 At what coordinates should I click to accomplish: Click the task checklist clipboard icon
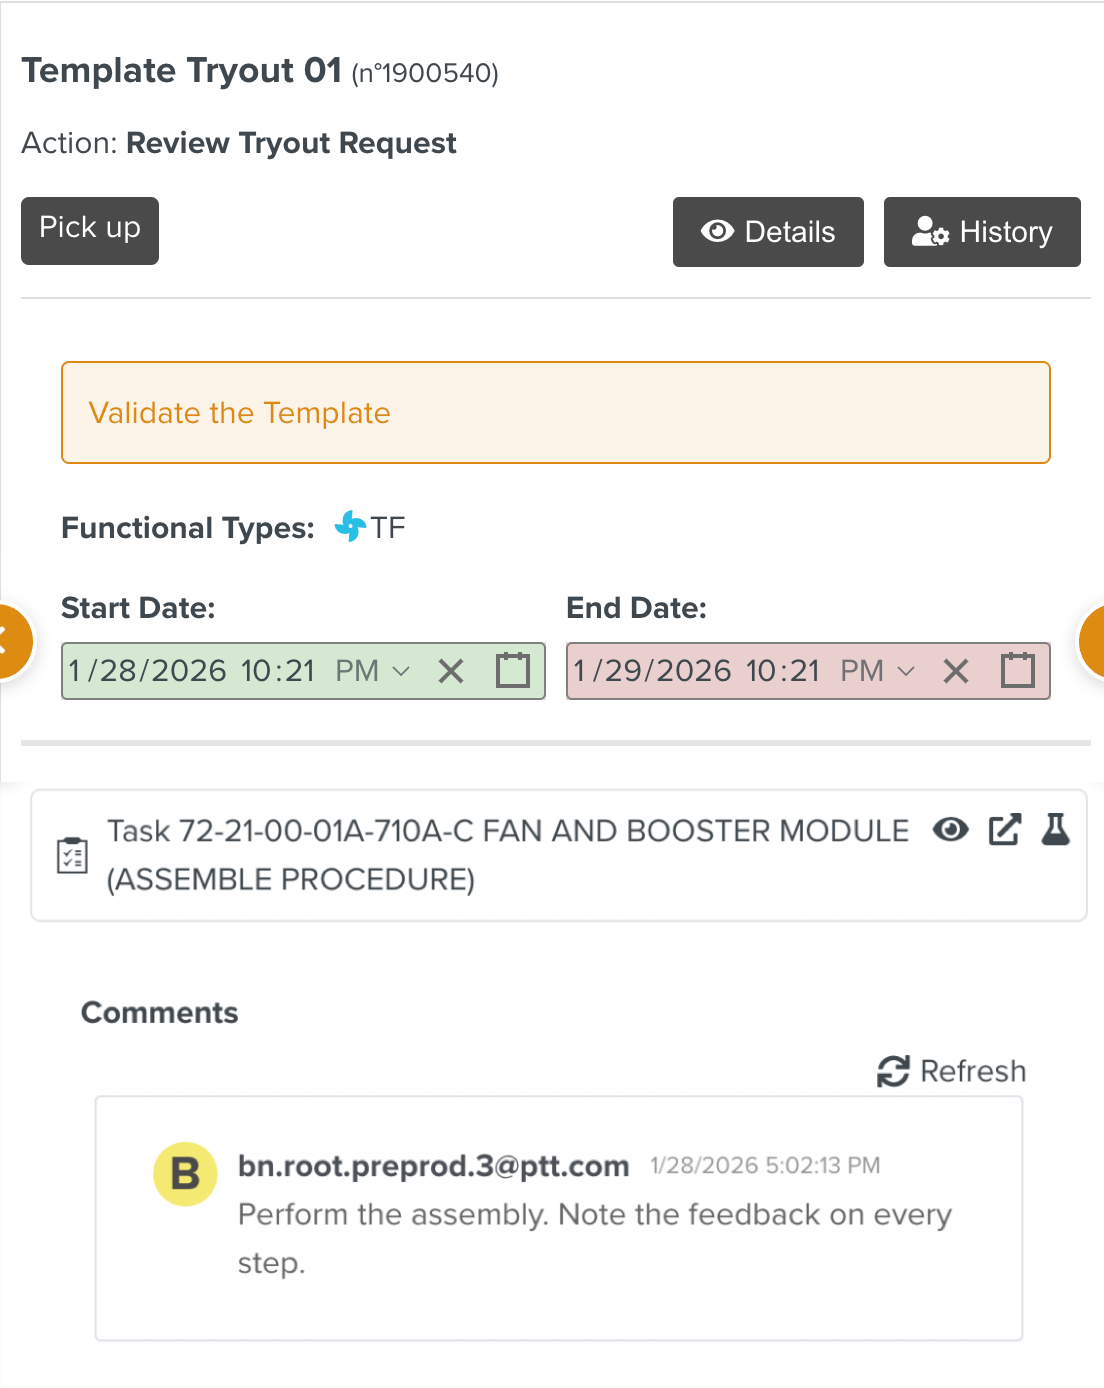point(72,856)
